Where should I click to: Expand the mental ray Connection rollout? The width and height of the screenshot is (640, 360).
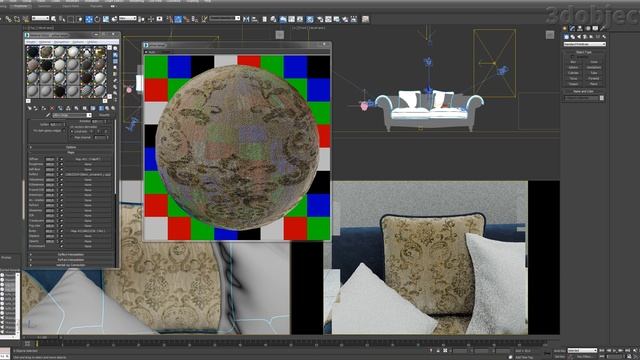(71, 265)
